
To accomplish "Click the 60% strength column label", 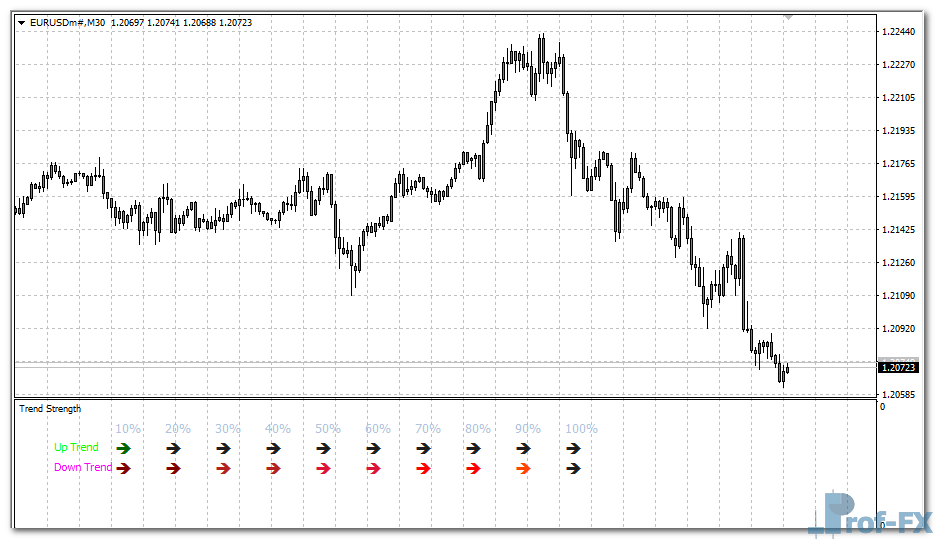I will pyautogui.click(x=378, y=429).
